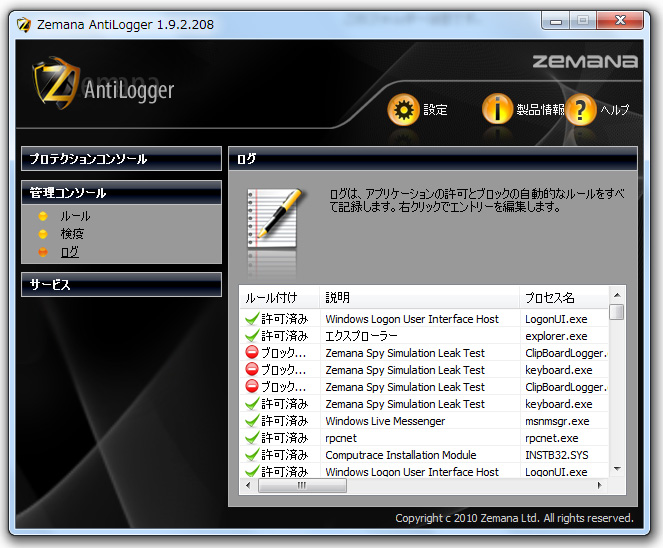This screenshot has height=548, width=663.
Task: Click the red block icon for second ClipBoardLogger row
Action: coord(252,386)
